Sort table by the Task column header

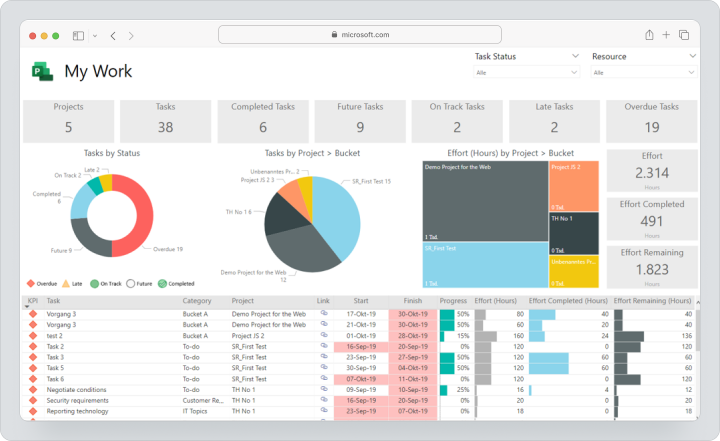53,300
